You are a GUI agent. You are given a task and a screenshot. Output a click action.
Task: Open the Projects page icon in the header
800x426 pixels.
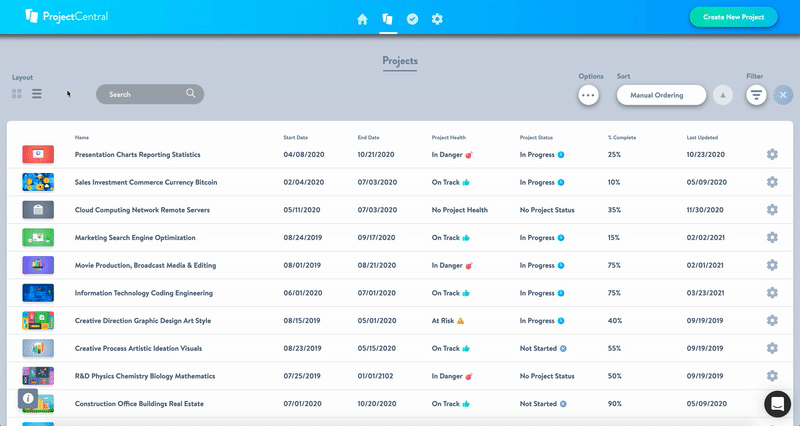(388, 19)
